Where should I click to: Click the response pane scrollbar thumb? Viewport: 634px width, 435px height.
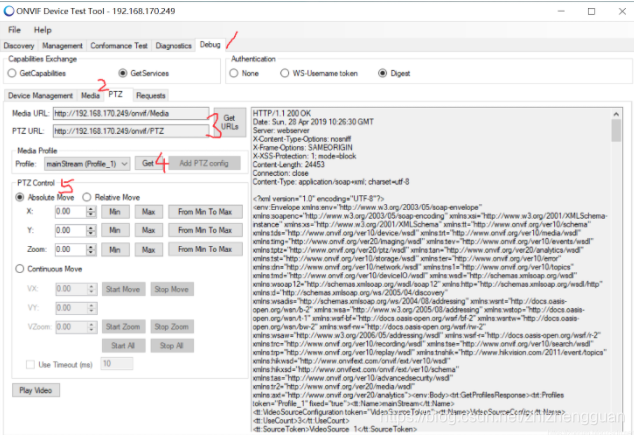click(x=616, y=131)
